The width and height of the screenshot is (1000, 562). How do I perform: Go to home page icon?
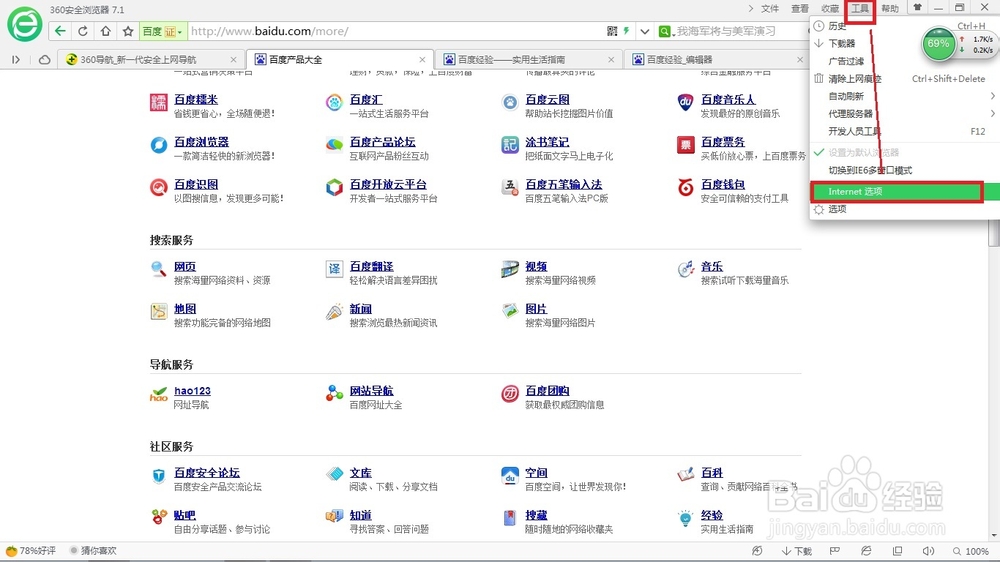click(x=105, y=31)
